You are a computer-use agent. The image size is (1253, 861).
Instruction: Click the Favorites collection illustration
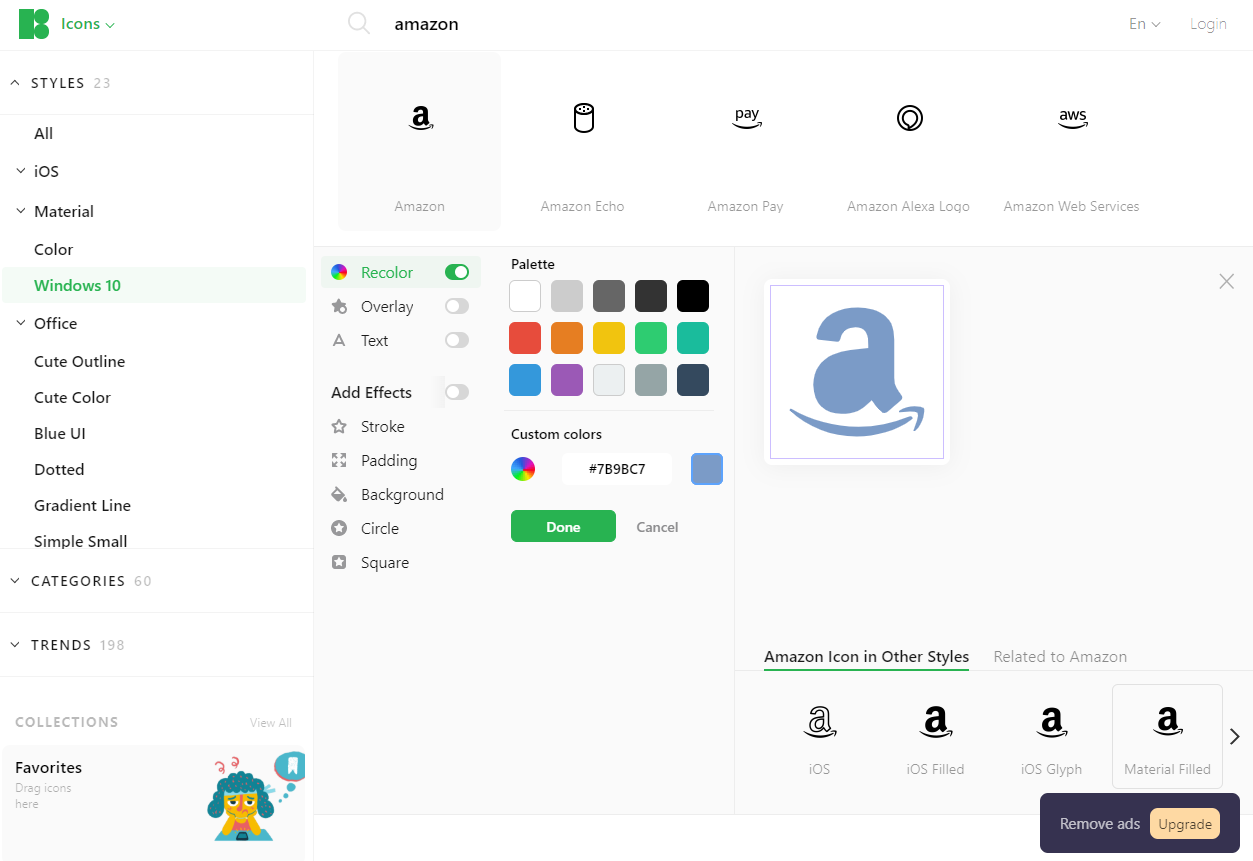254,797
